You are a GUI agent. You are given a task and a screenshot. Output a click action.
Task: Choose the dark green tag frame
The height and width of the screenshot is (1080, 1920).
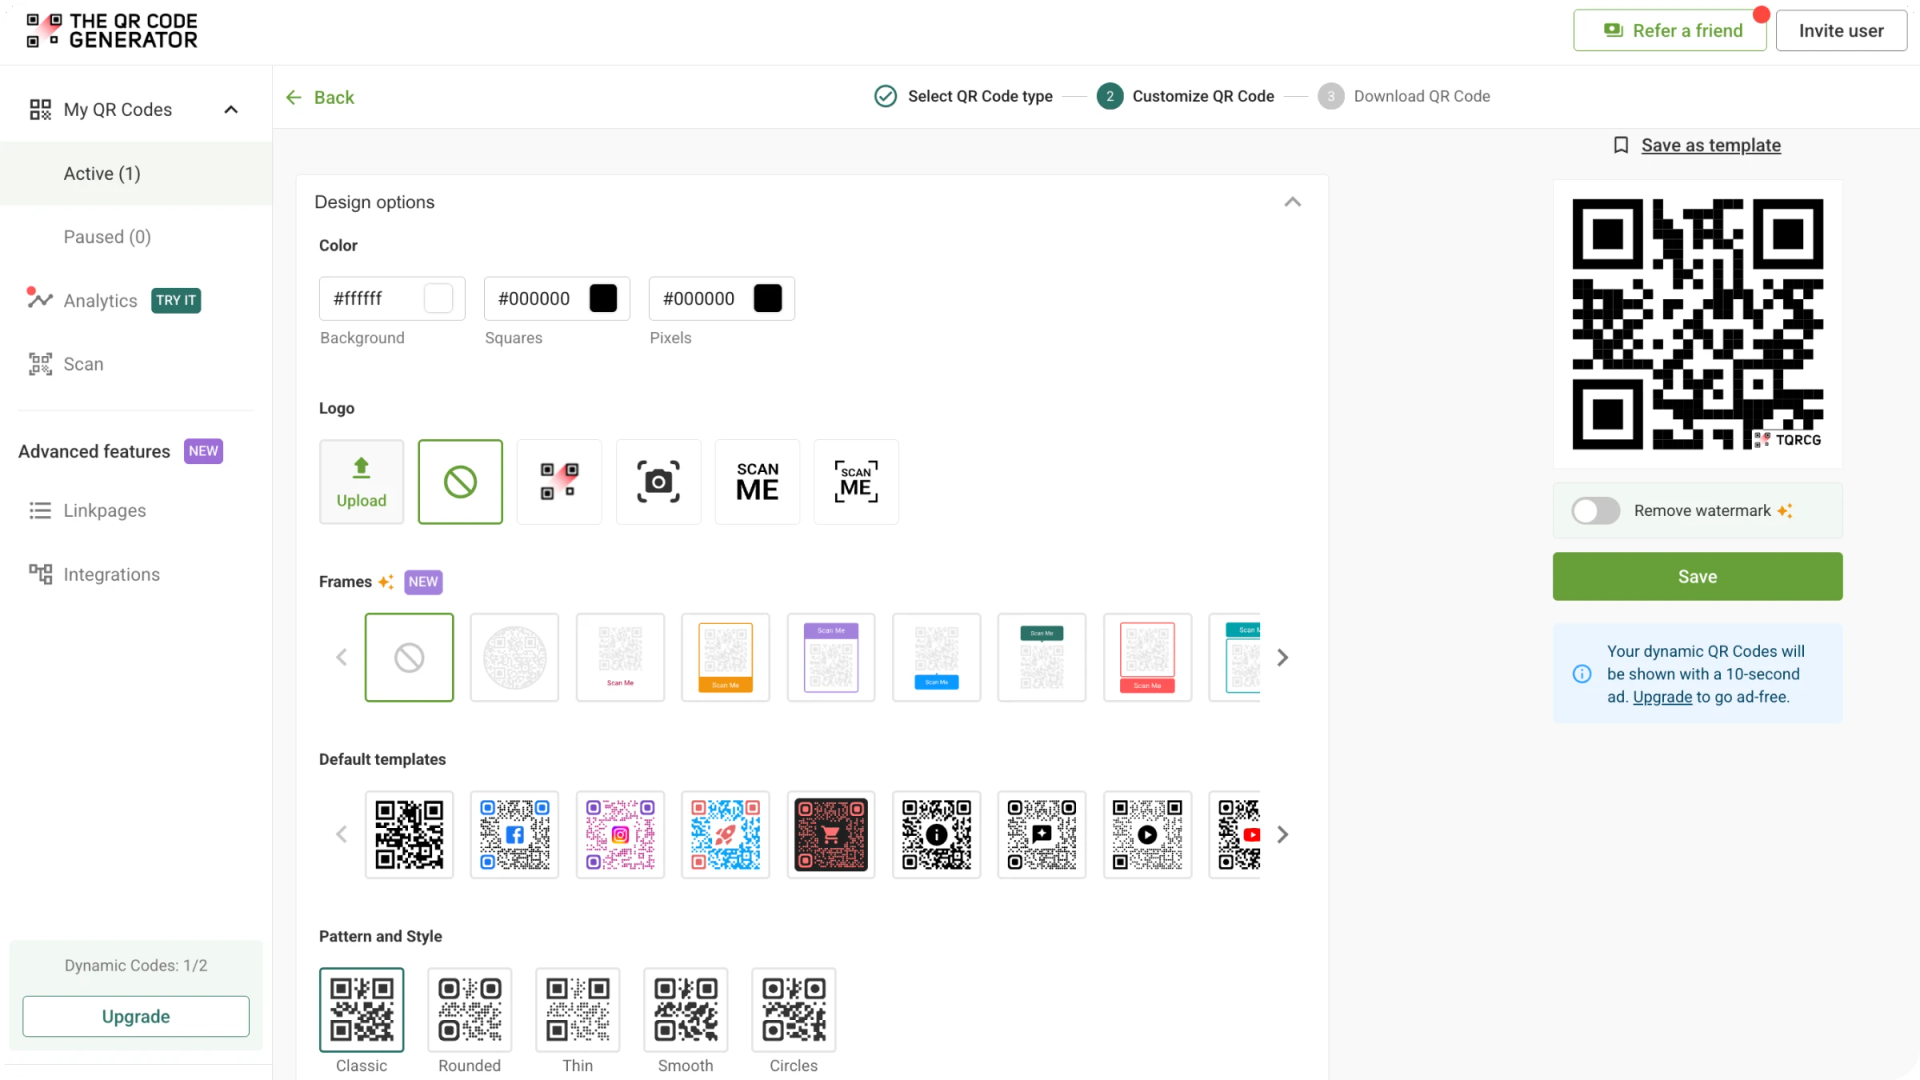(1042, 657)
